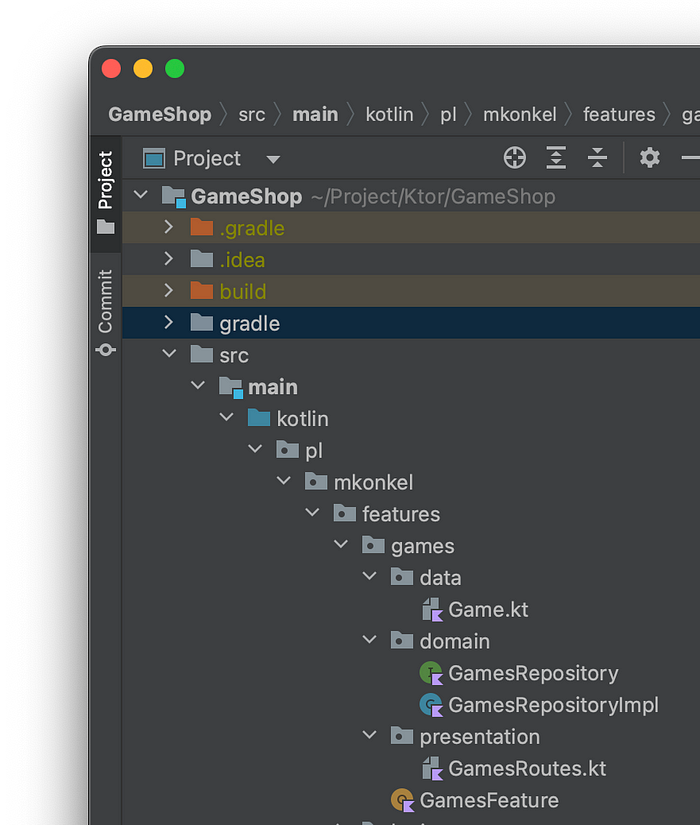The image size is (700, 825).
Task: Click the mkonkel package icon
Action: click(316, 481)
